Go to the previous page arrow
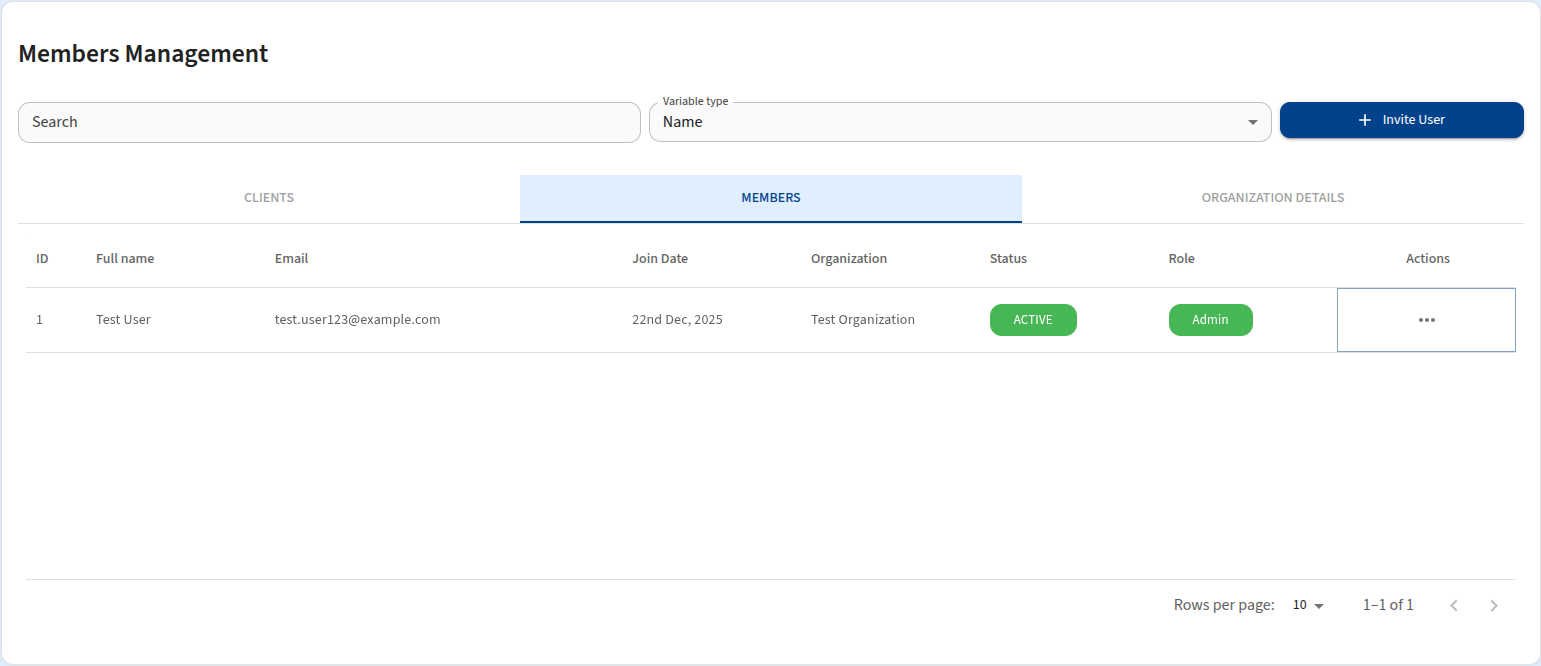 point(1454,605)
